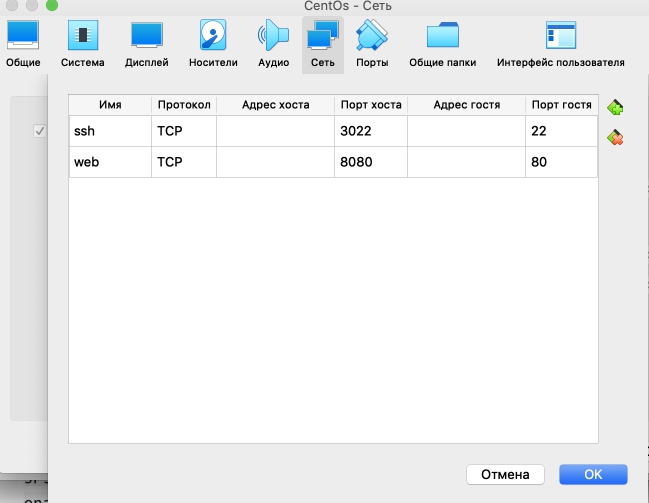Select the Сеть network tab
Image resolution: width=649 pixels, height=503 pixels.
pos(322,43)
